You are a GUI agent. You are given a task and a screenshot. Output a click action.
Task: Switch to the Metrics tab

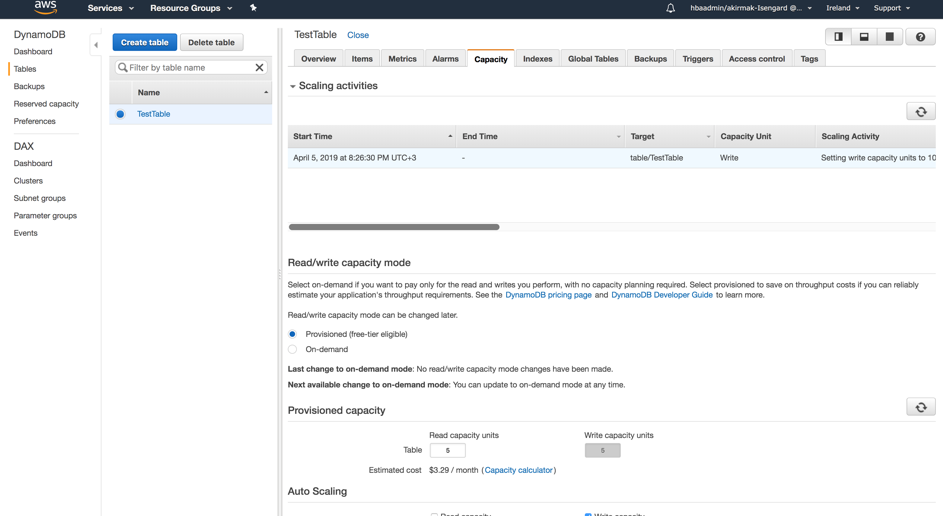click(402, 59)
